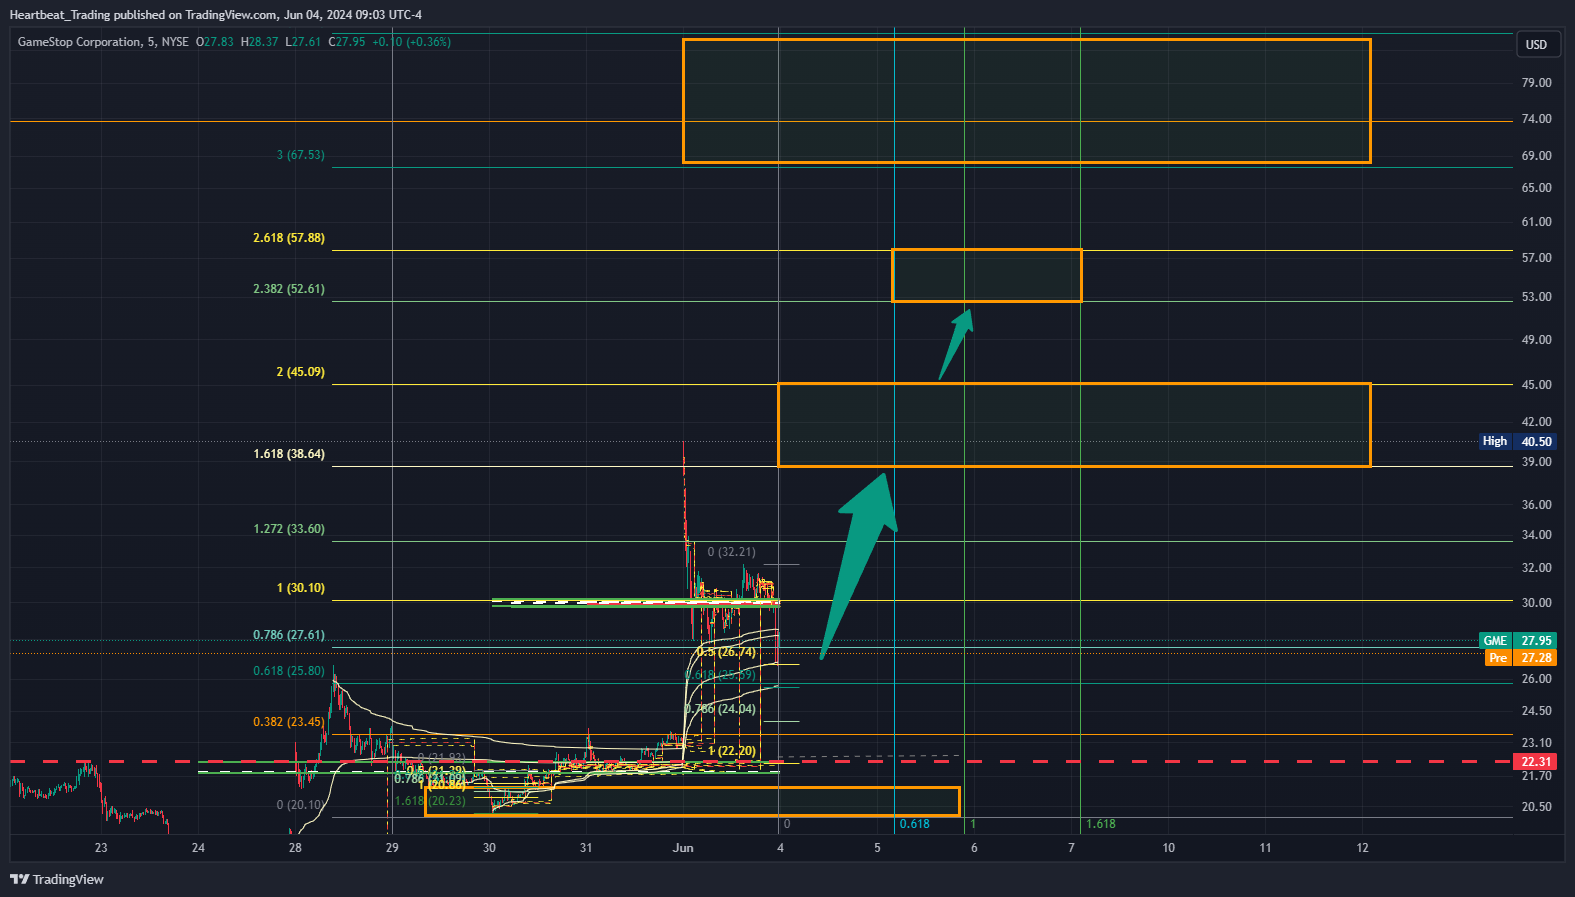Click 20.50 on the price scale
This screenshot has width=1575, height=897.
click(1536, 807)
